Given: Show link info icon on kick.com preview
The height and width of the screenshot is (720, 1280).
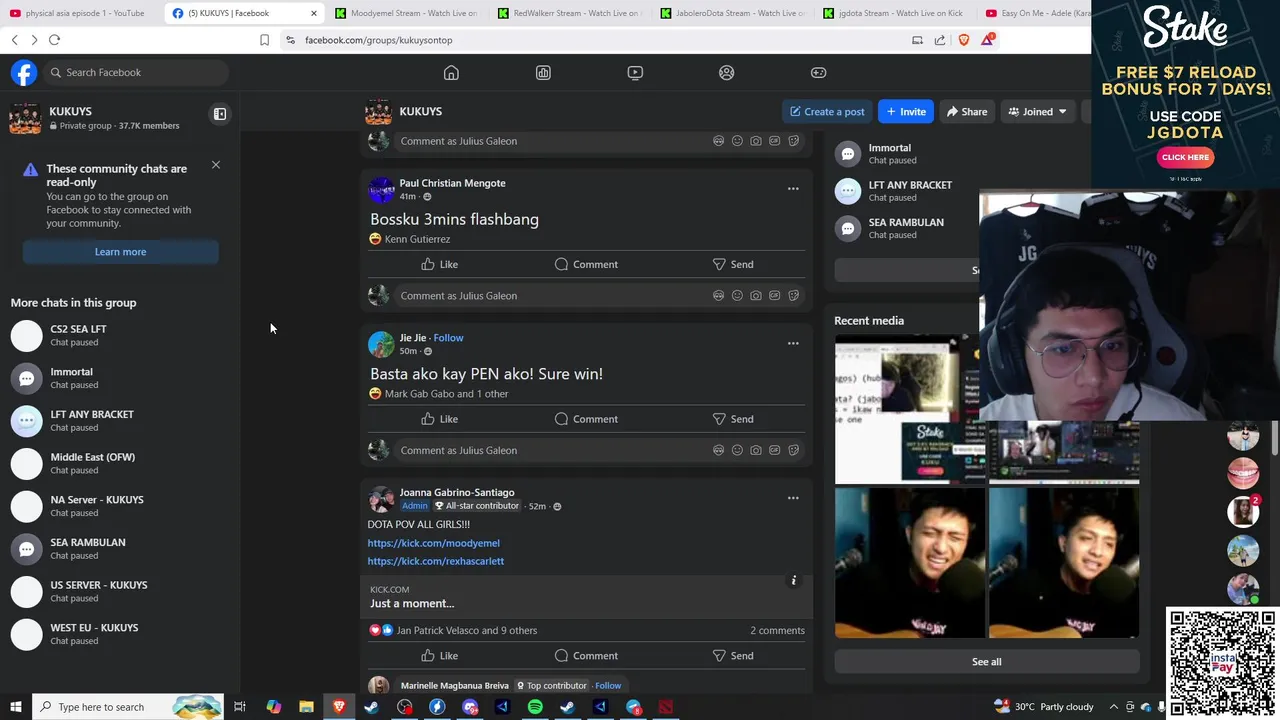Looking at the screenshot, I should pos(794,581).
